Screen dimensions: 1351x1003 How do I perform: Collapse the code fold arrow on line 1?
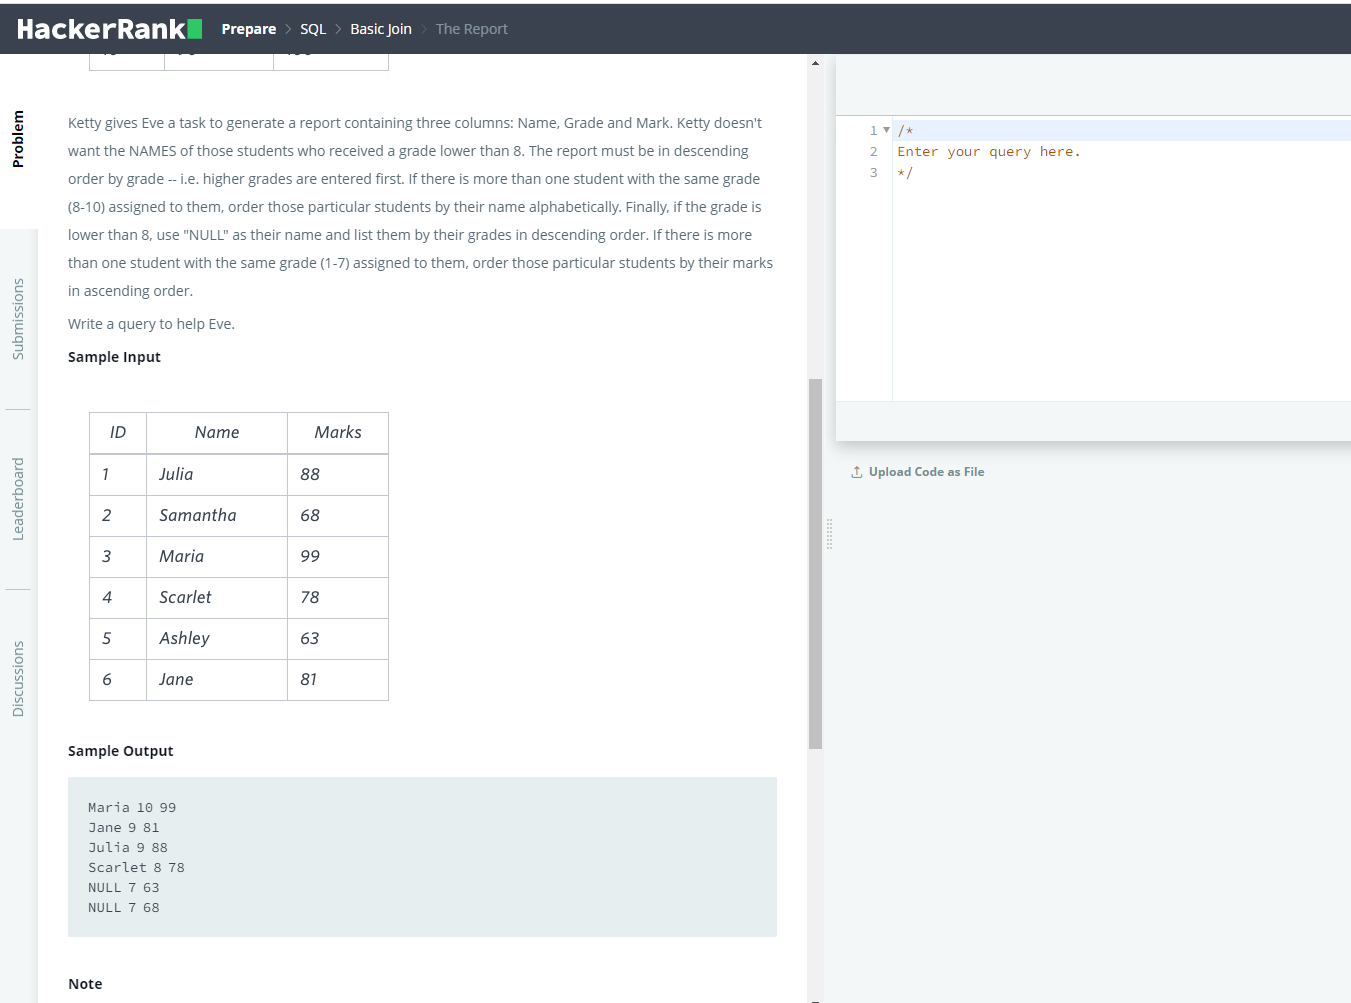(886, 130)
